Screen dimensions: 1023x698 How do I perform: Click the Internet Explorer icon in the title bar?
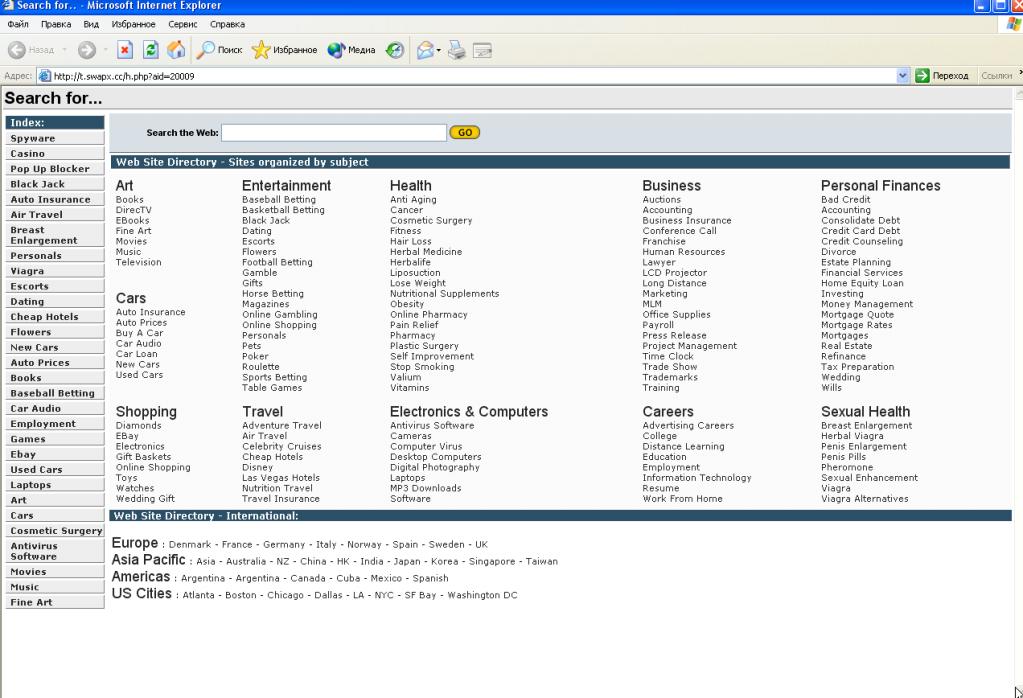[x=8, y=6]
